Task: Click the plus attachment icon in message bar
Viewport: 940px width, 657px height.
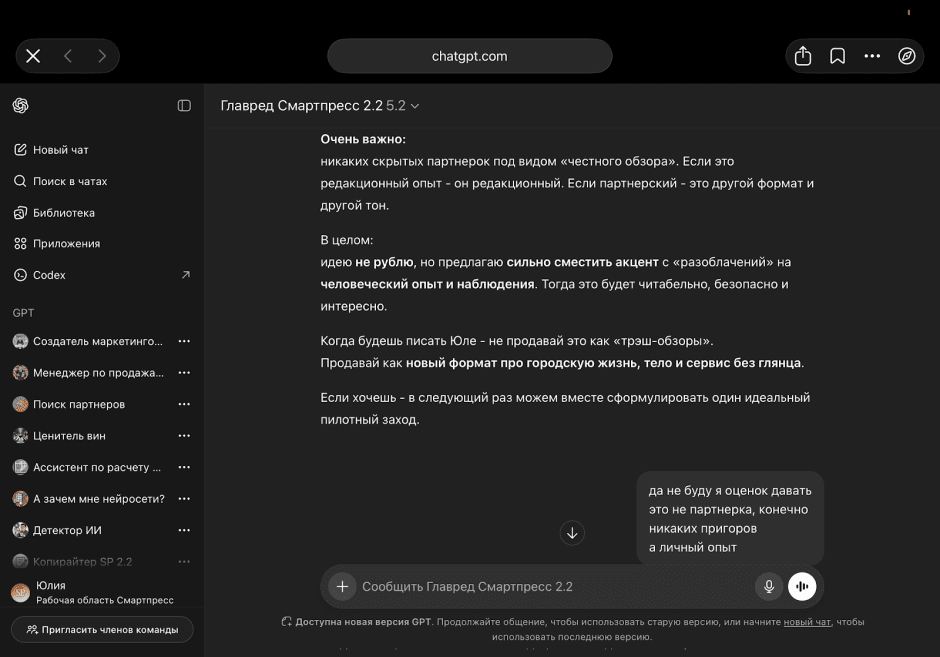Action: (343, 586)
